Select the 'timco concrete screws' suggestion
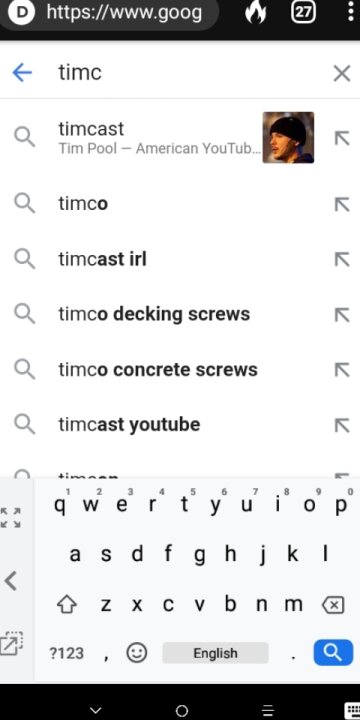Screen dimensions: 360x720 click(180, 370)
